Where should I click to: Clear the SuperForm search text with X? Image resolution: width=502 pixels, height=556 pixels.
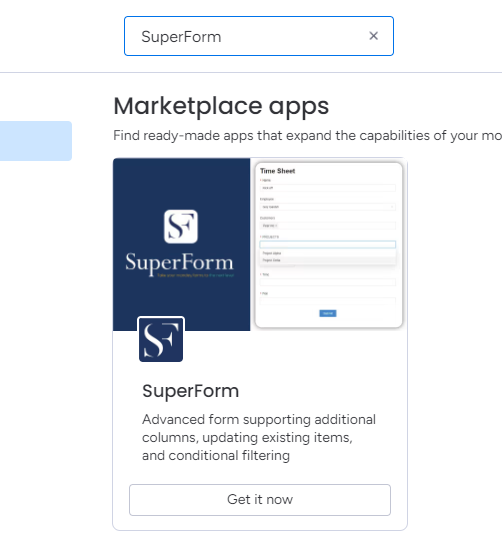pyautogui.click(x=373, y=36)
